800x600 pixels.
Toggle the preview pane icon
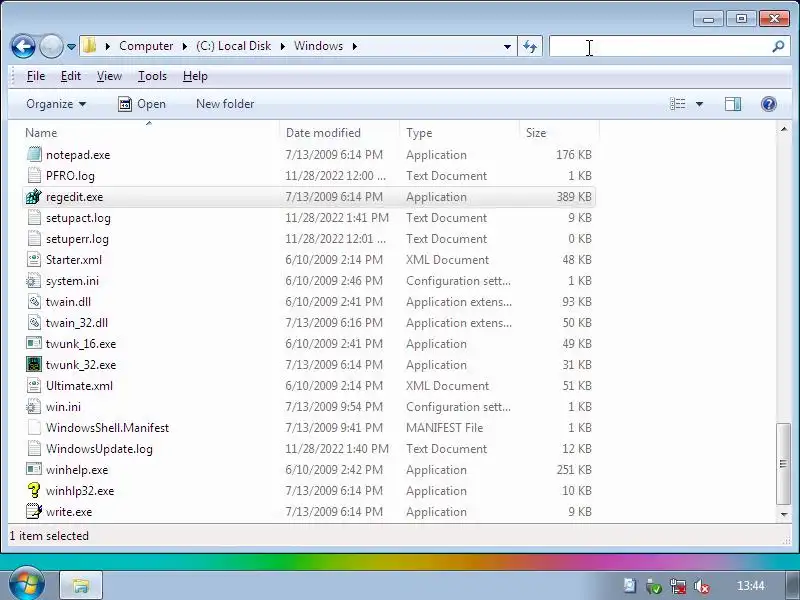pos(733,104)
